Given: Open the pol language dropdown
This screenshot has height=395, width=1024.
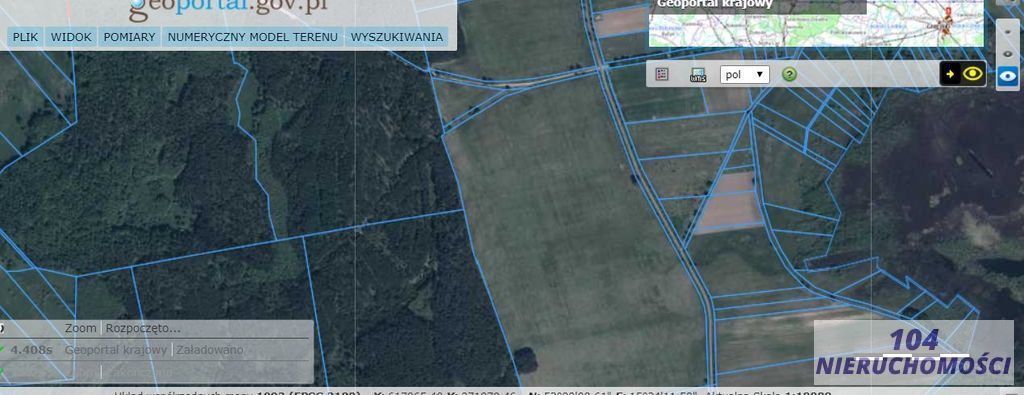Looking at the screenshot, I should click(744, 74).
